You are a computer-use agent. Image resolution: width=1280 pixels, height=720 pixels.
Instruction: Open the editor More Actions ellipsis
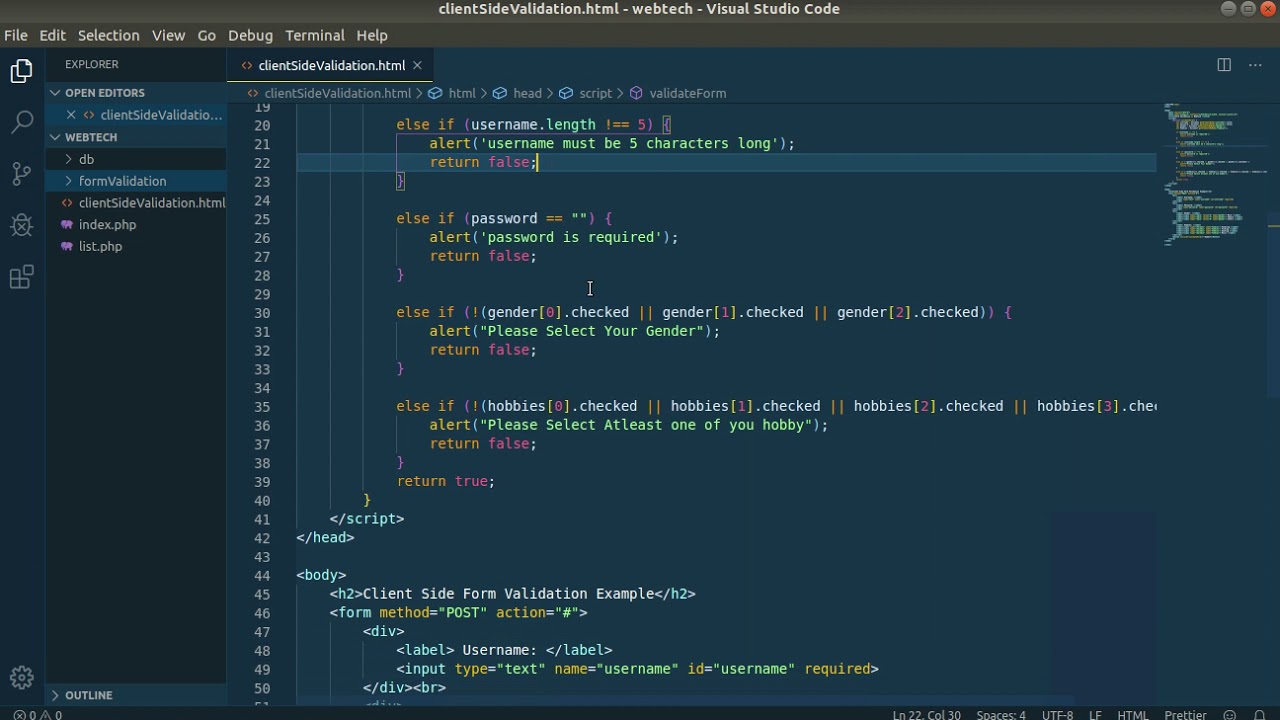point(1256,65)
